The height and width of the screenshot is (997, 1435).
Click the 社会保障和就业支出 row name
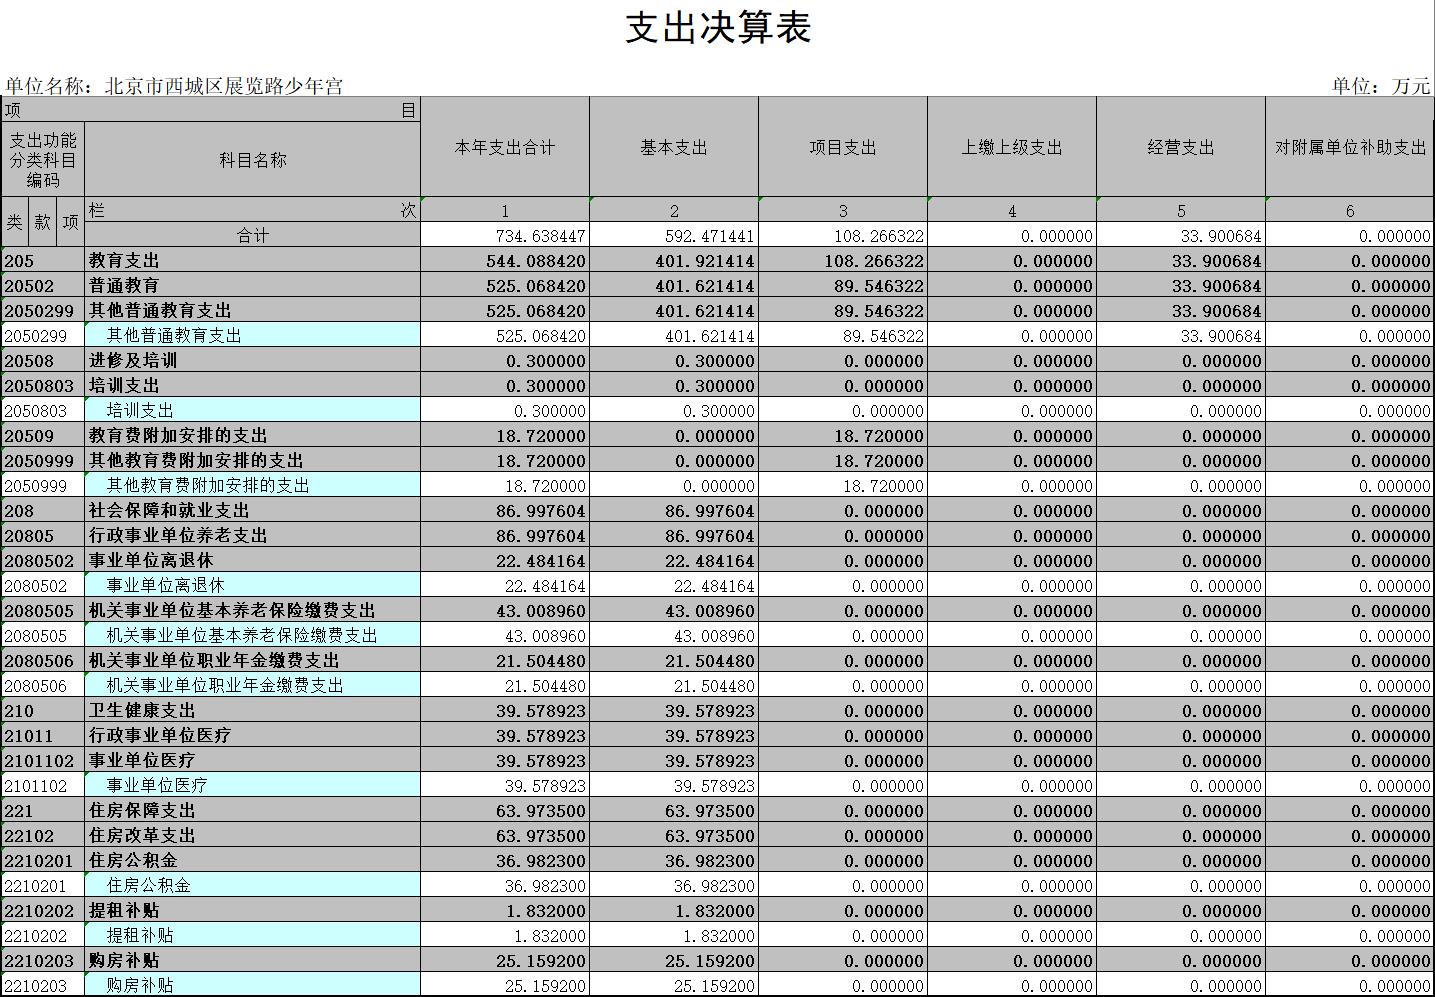tap(253, 511)
